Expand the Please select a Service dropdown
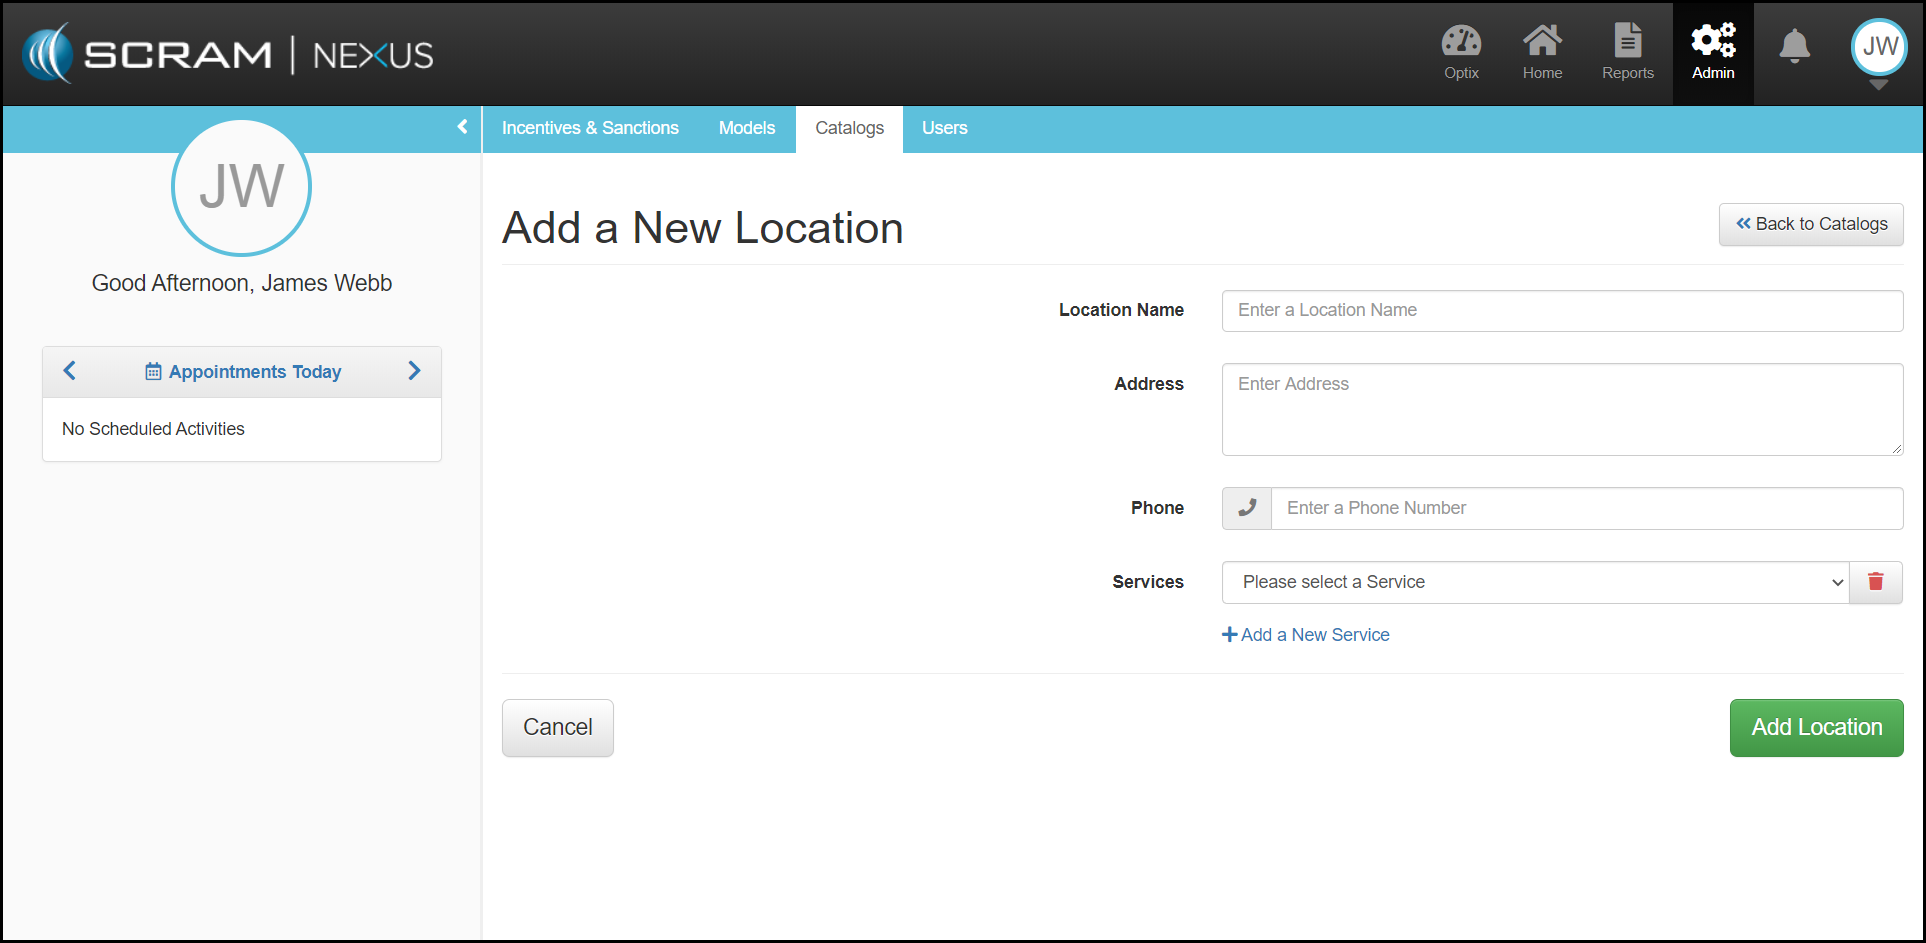This screenshot has height=943, width=1926. point(1535,582)
